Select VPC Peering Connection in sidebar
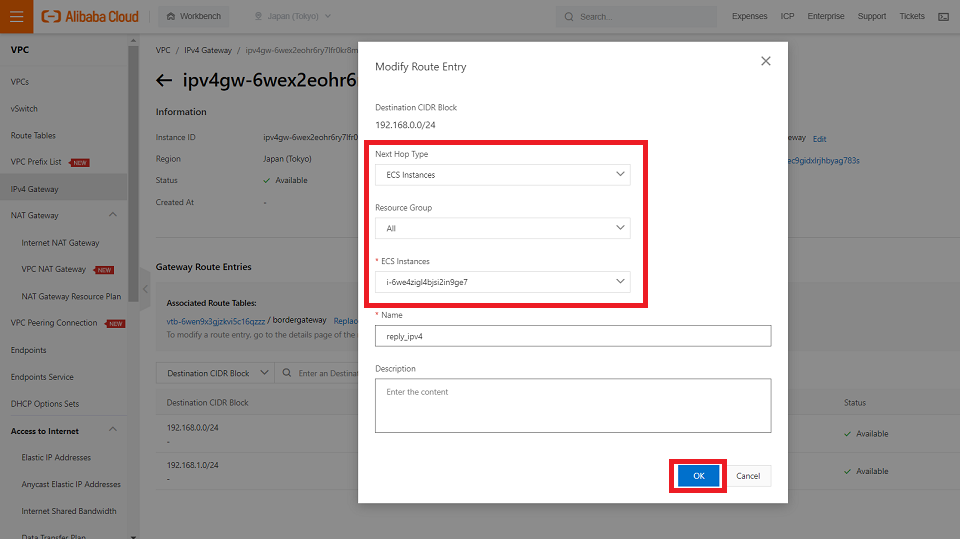 click(x=54, y=323)
